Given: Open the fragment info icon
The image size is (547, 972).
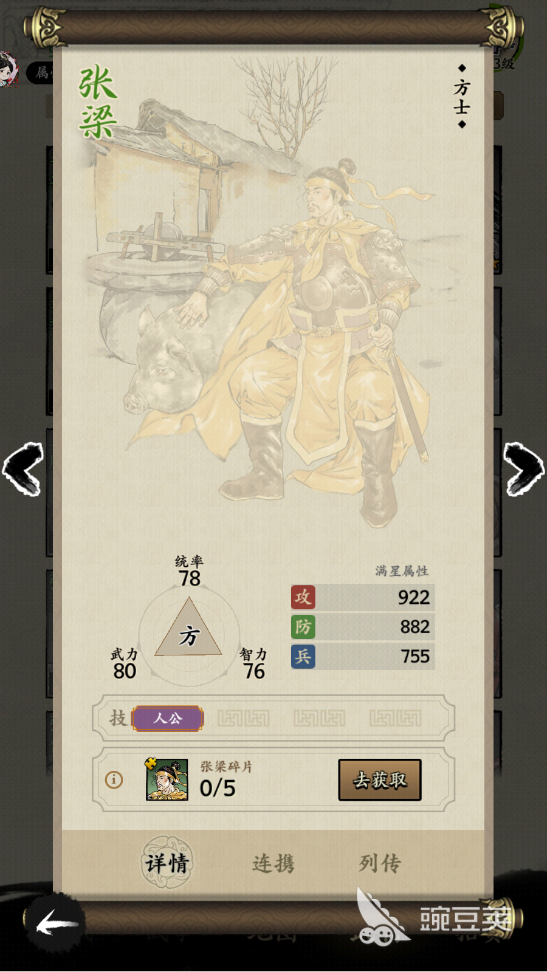Looking at the screenshot, I should (113, 780).
